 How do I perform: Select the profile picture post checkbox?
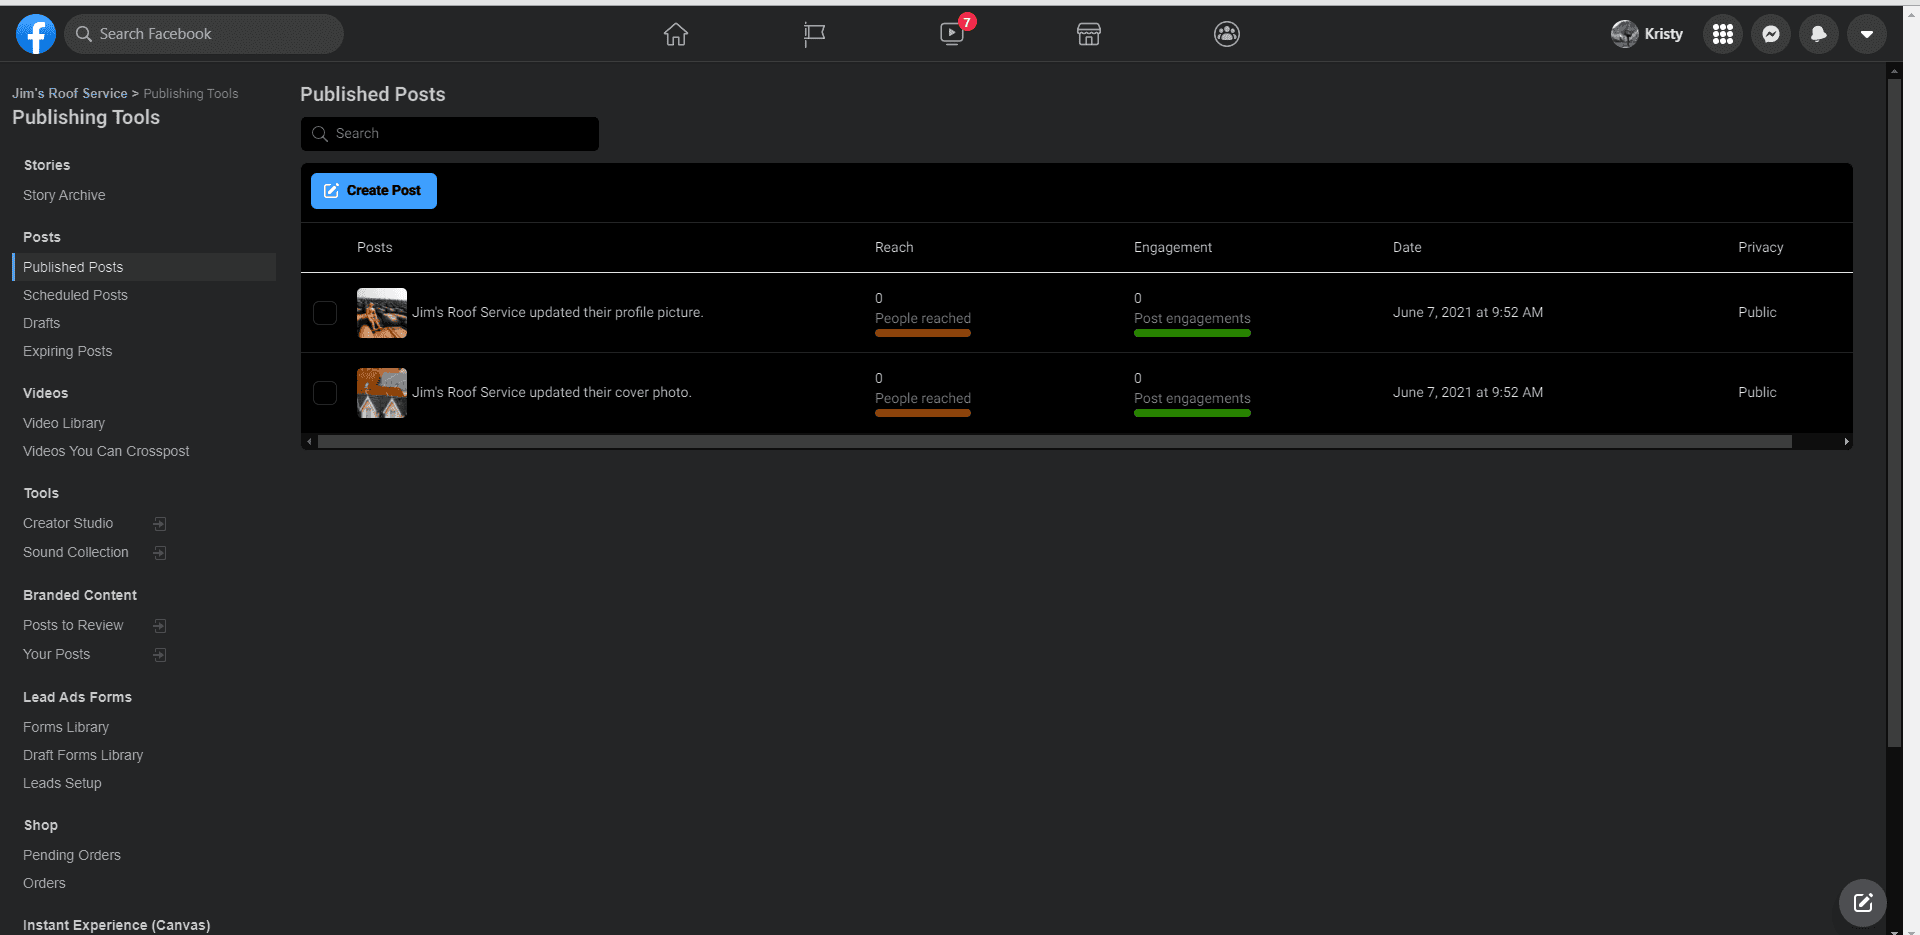[x=325, y=313]
